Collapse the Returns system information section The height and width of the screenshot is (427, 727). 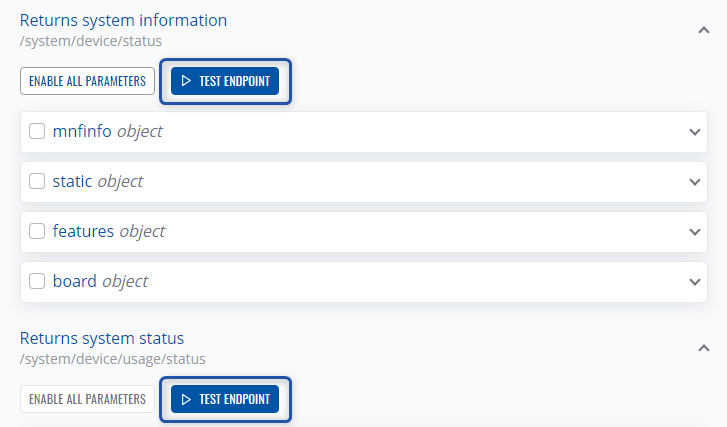(703, 30)
